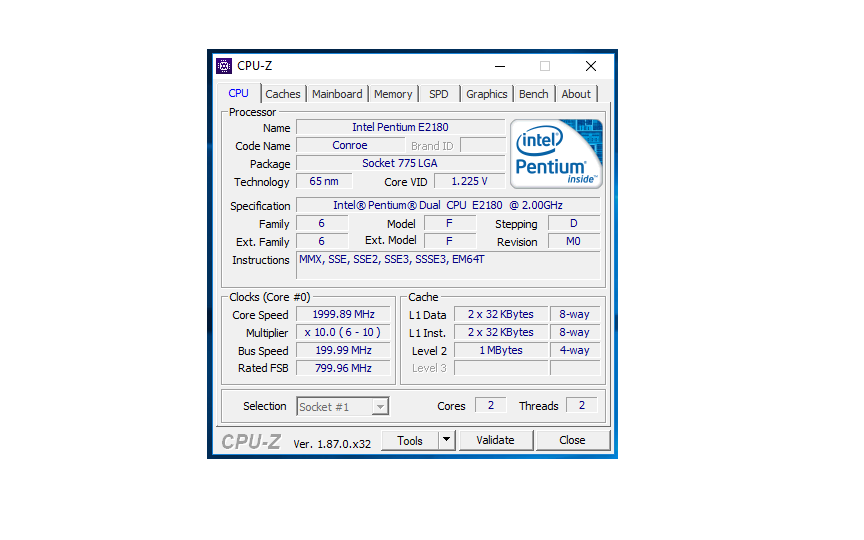Click the Revision value M0

click(574, 241)
